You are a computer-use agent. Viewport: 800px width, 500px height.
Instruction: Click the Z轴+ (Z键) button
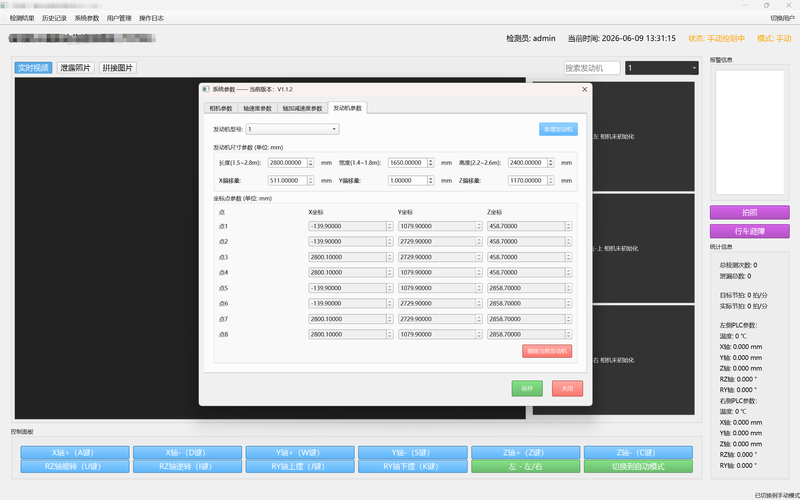pos(526,453)
